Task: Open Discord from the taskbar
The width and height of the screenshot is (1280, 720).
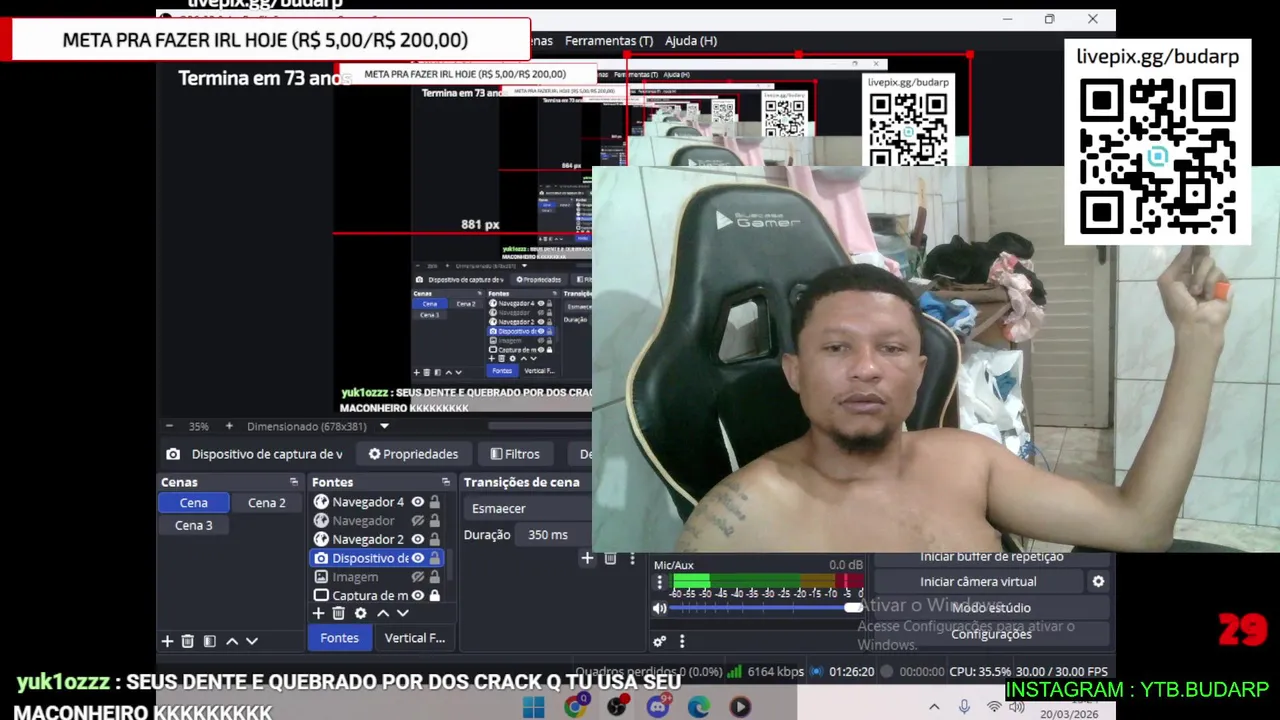Action: pos(658,707)
